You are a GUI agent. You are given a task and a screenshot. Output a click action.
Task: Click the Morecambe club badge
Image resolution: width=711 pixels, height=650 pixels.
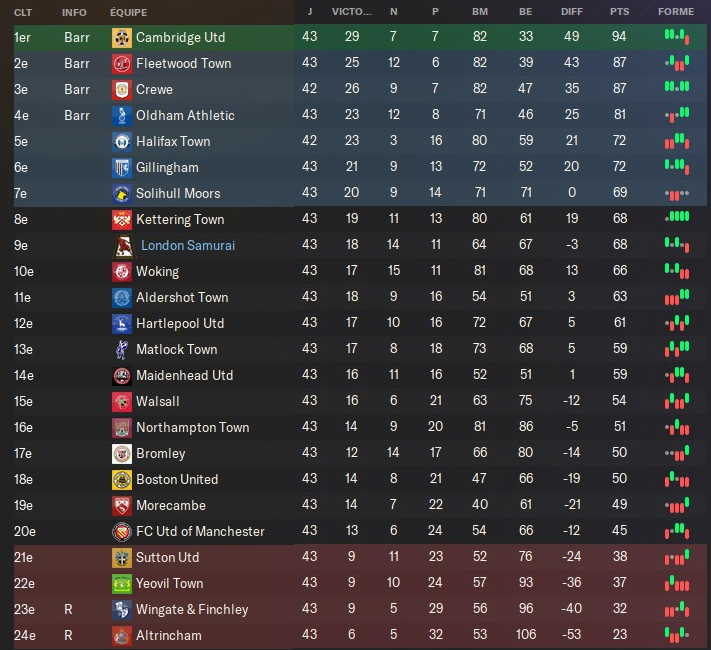[x=121, y=506]
